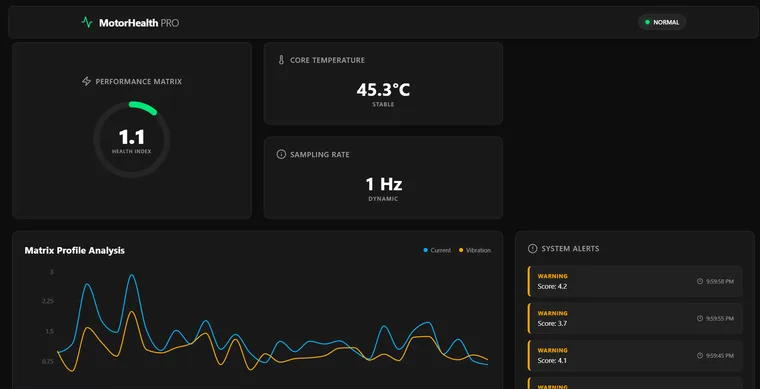Click the lightning bolt icon beside Performance Matrix
This screenshot has width=760, height=389.
pos(86,81)
